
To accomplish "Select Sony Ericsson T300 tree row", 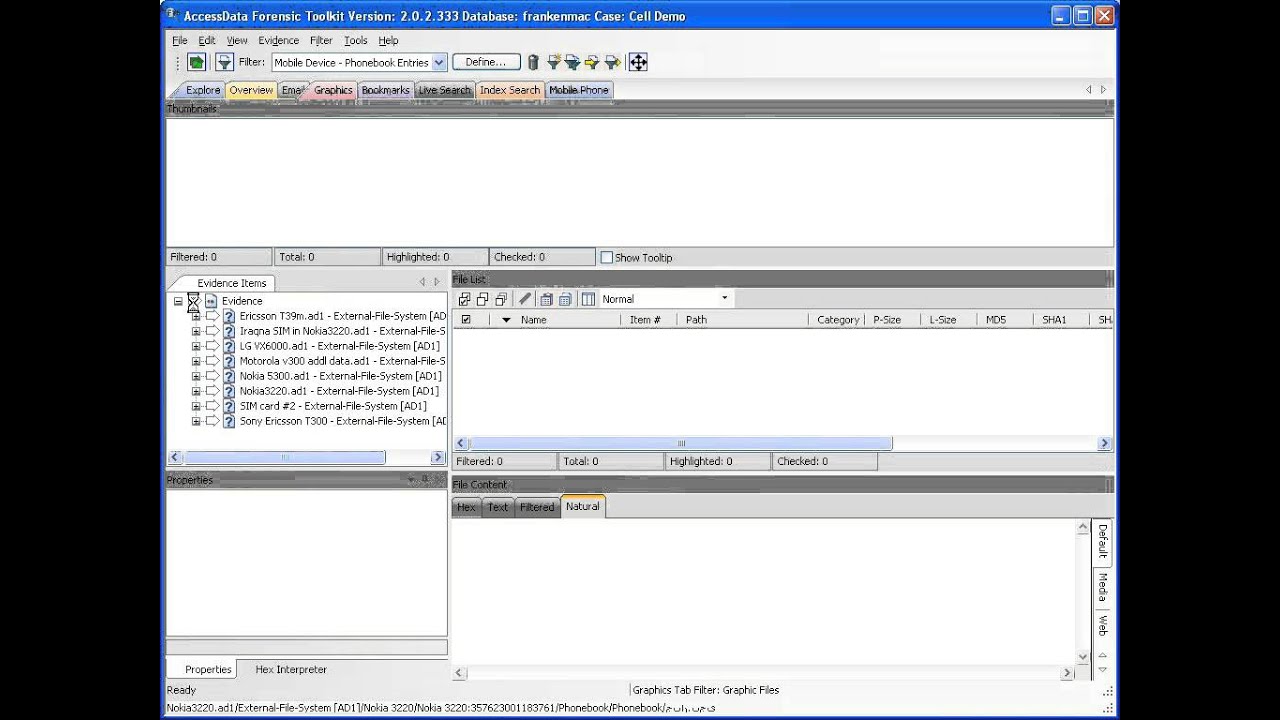I will [342, 421].
